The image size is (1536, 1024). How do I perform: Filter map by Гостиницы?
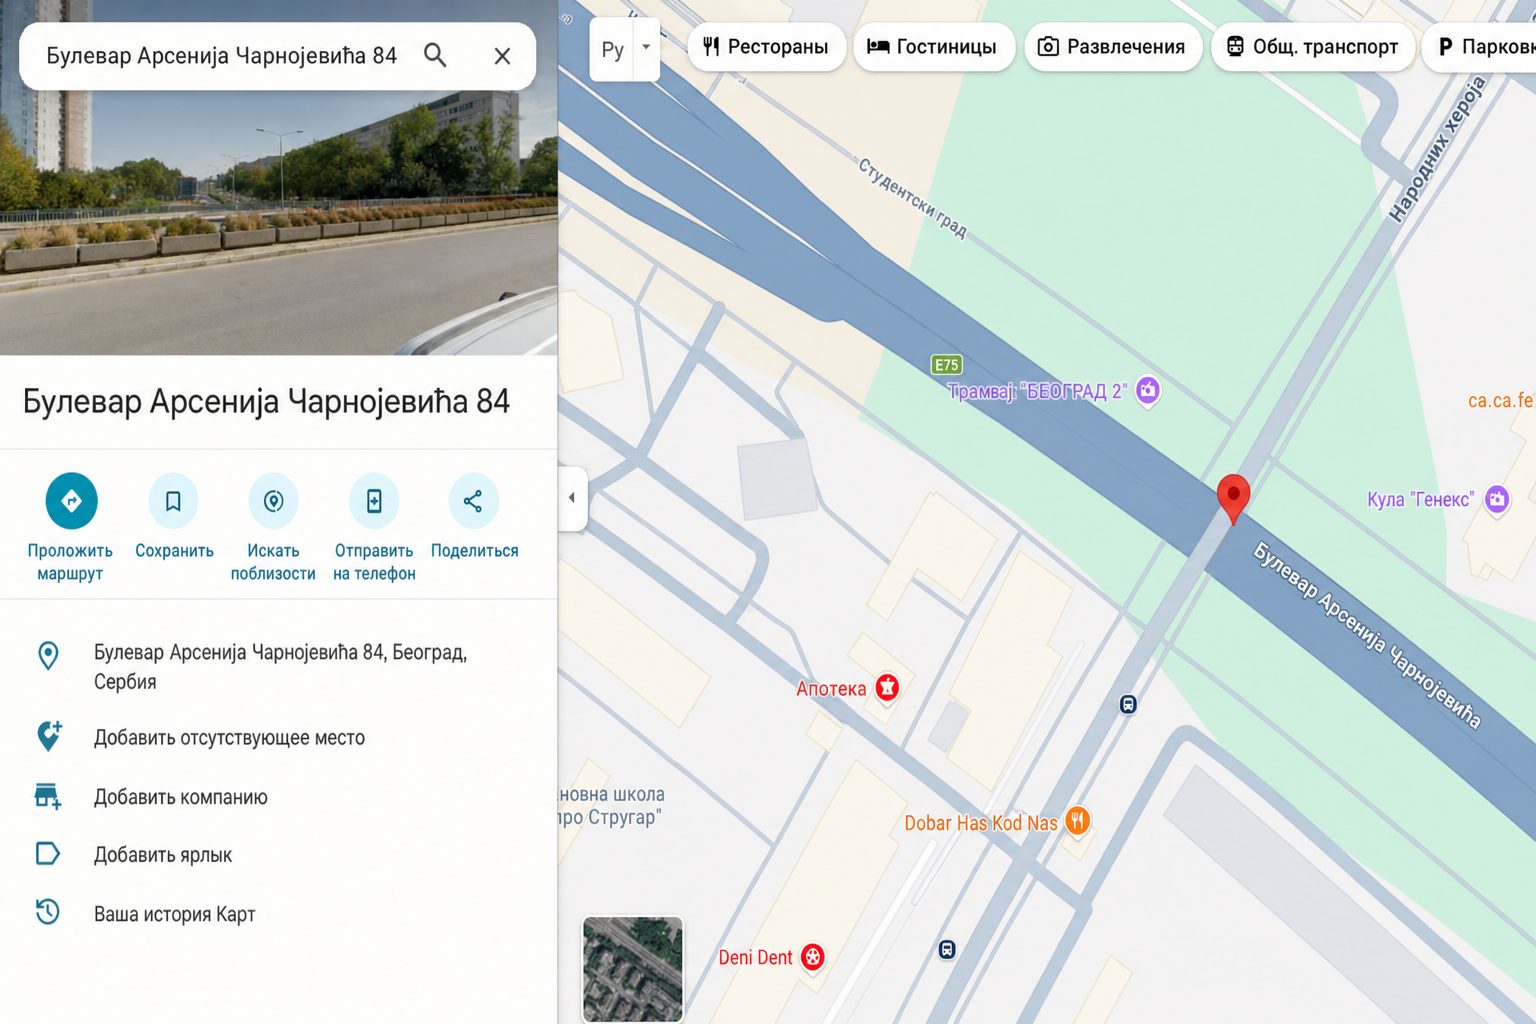[932, 47]
